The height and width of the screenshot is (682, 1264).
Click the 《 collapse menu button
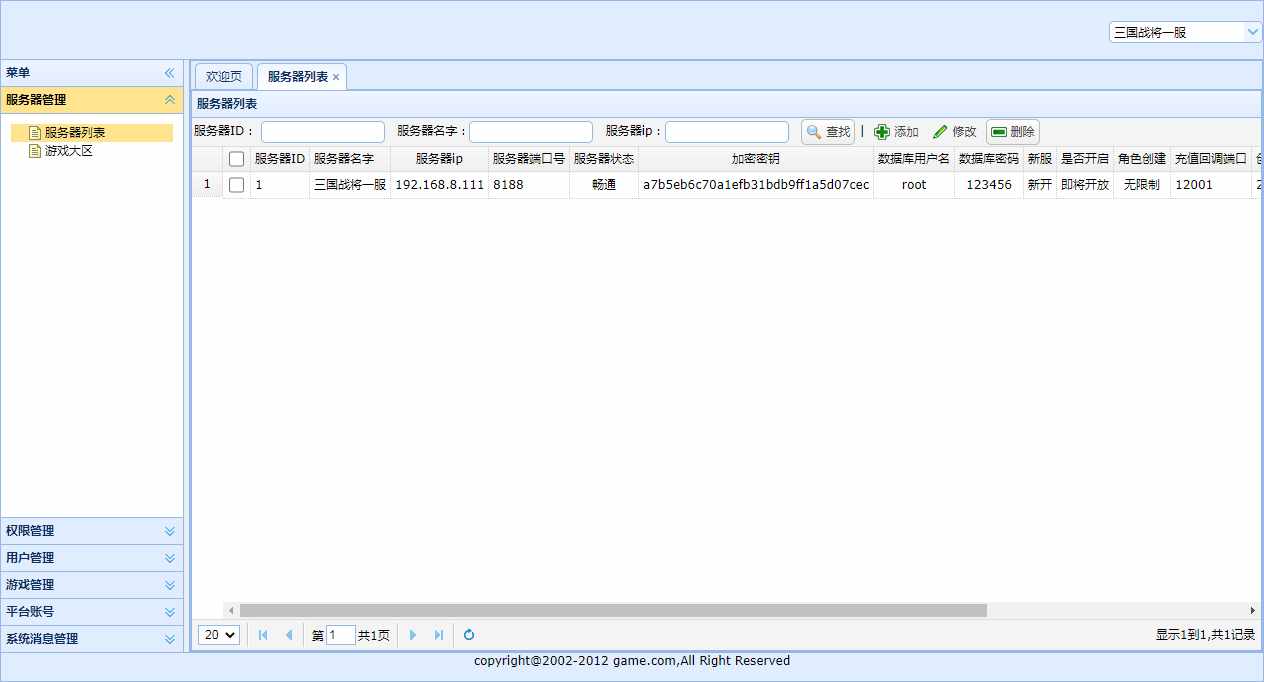(x=170, y=72)
